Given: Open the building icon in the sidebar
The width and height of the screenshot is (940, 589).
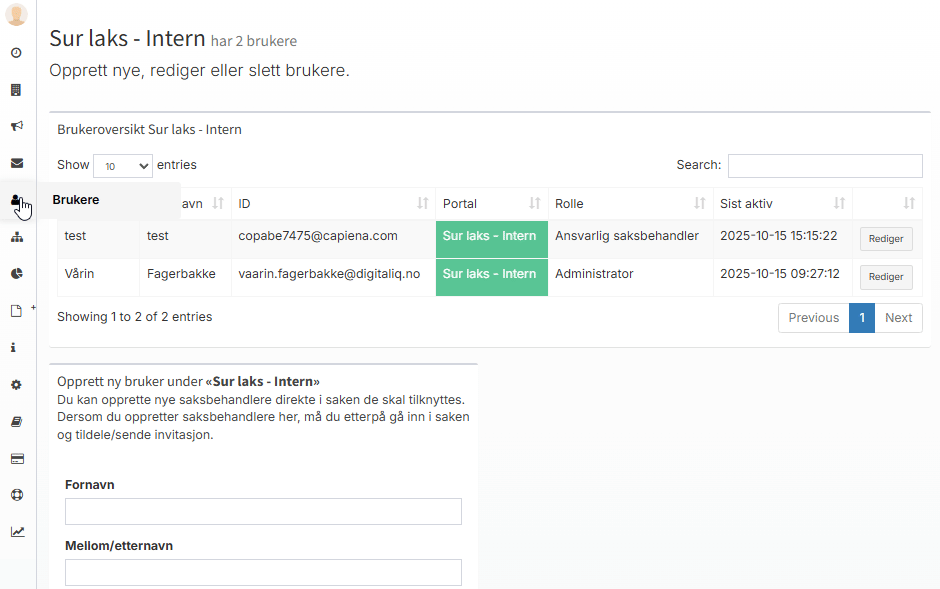Looking at the screenshot, I should 16,89.
